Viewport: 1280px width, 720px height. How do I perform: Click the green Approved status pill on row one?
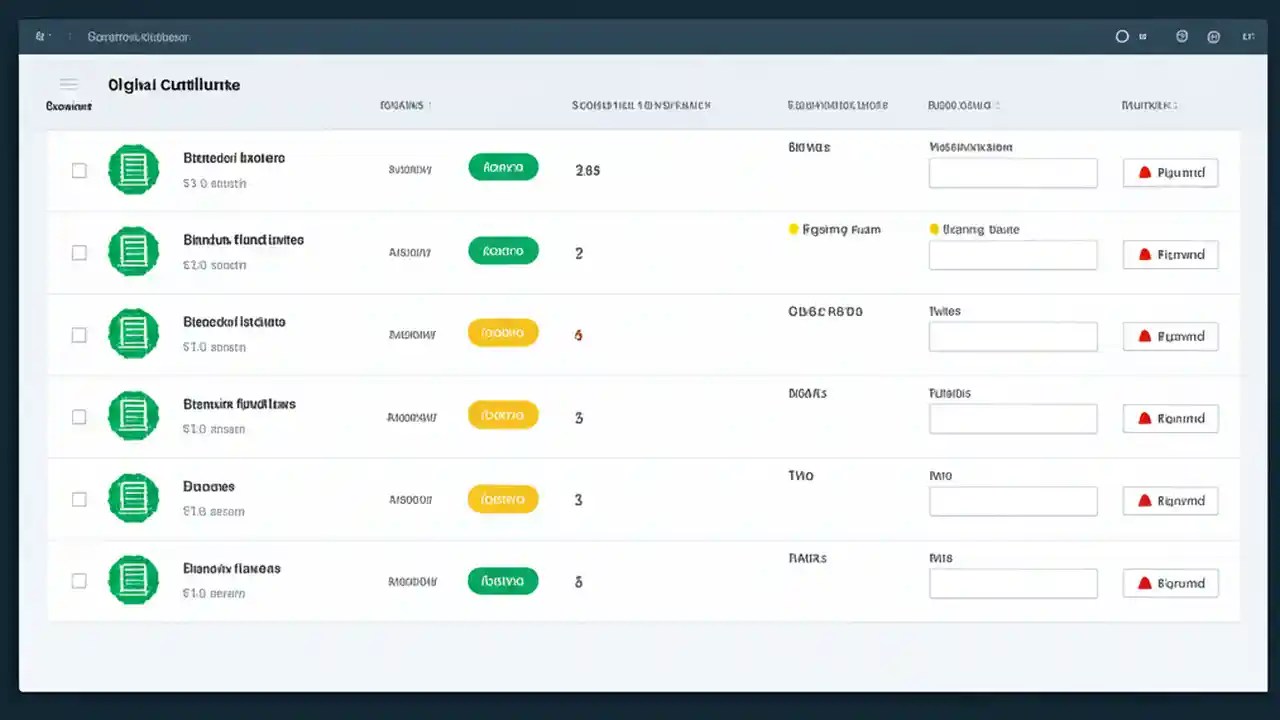503,167
